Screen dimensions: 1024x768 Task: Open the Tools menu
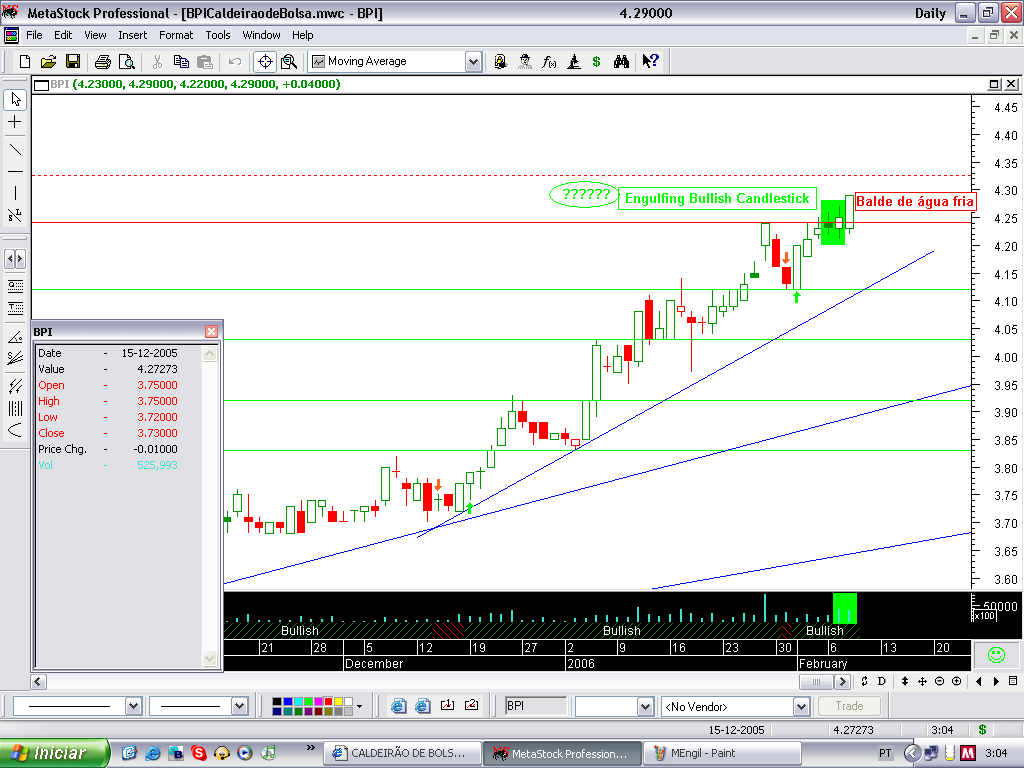click(217, 35)
